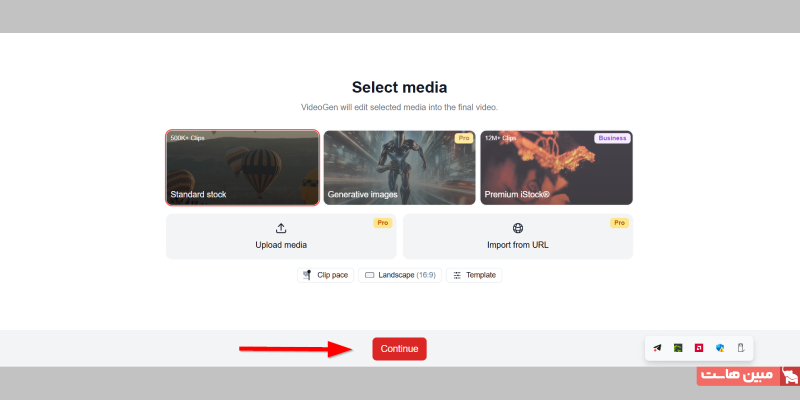
Task: Click the Pro badge on Upload media
Action: [383, 223]
